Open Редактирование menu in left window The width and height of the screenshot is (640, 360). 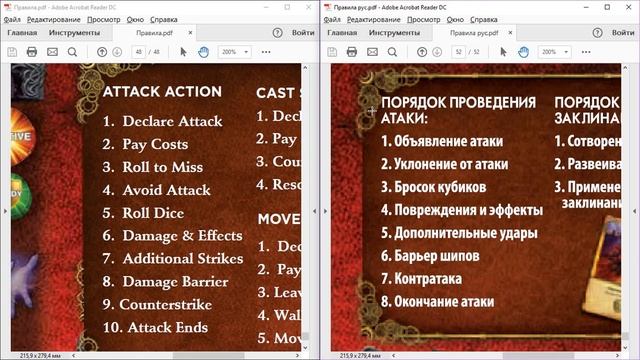click(53, 20)
